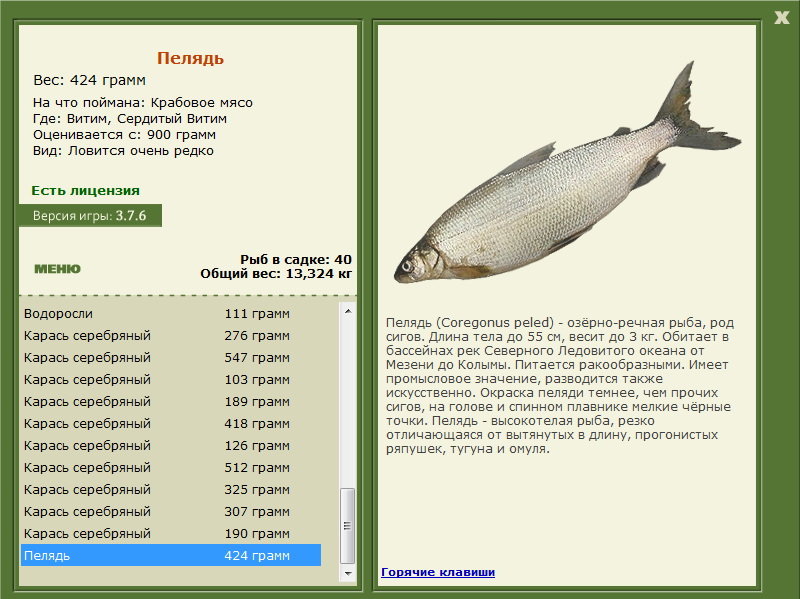The image size is (800, 599).
Task: Select the Карась серебряный 547 грамм row
Action: tap(171, 357)
